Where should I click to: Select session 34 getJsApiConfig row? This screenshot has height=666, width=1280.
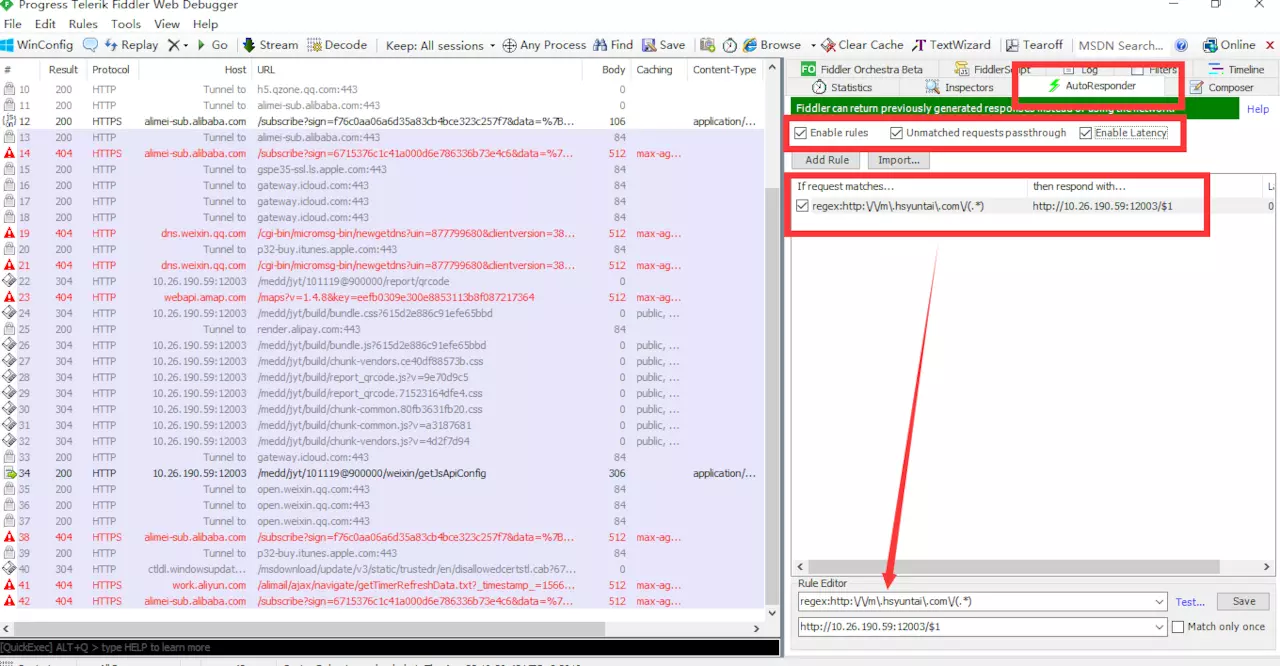[x=382, y=473]
